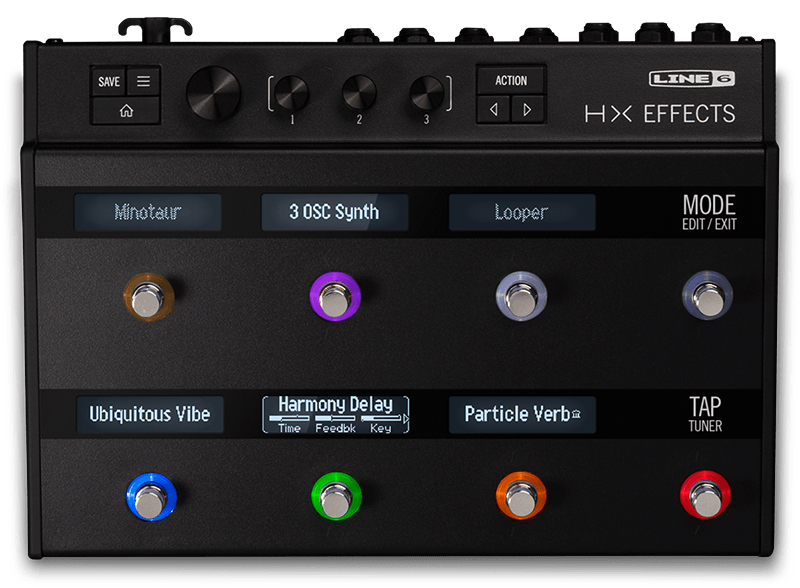The height and width of the screenshot is (588, 800).
Task: Select the Minotaur scribble strip display
Action: 147,212
